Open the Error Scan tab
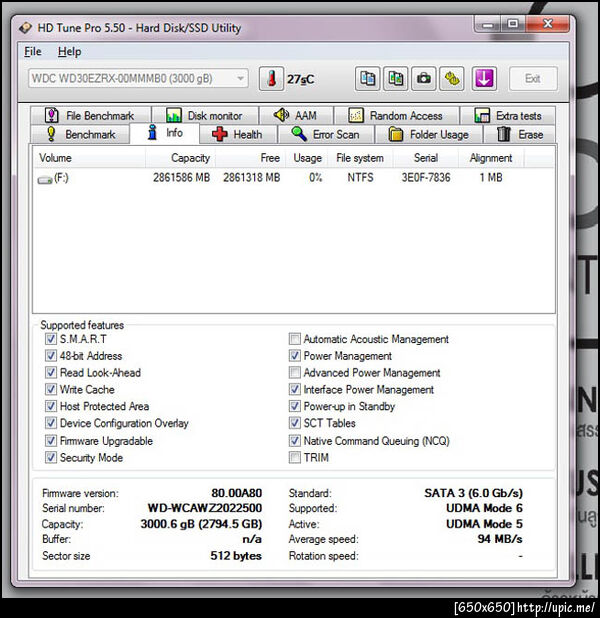 tap(326, 134)
